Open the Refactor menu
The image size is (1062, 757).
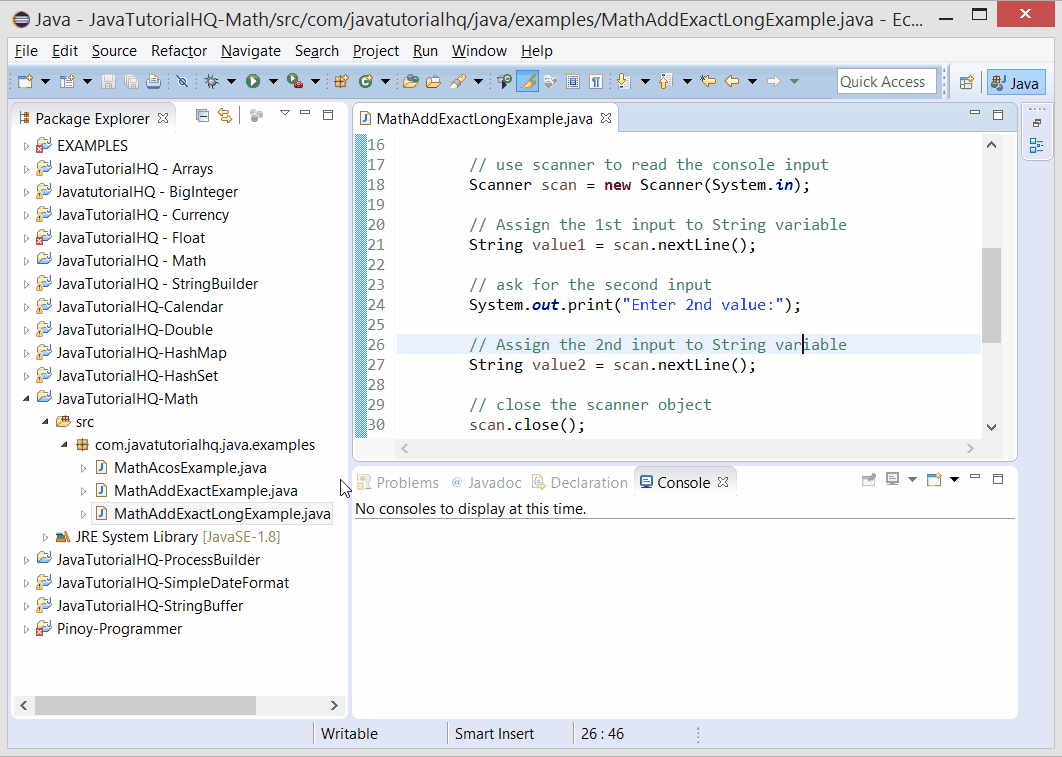tap(178, 50)
